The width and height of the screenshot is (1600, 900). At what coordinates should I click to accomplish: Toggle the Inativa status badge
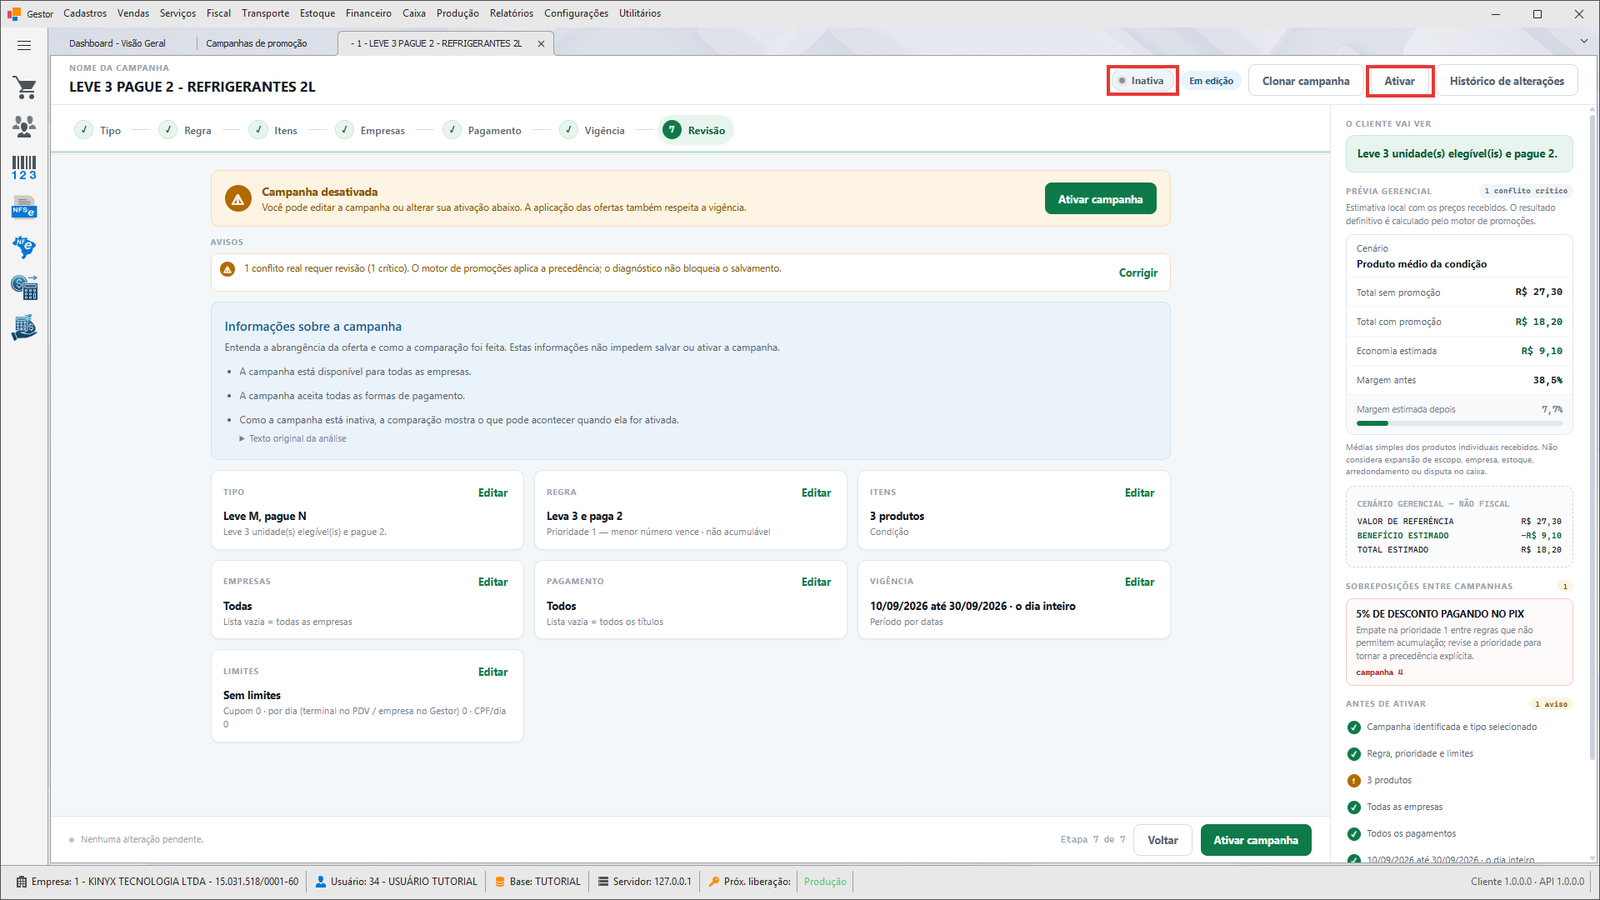(1142, 81)
